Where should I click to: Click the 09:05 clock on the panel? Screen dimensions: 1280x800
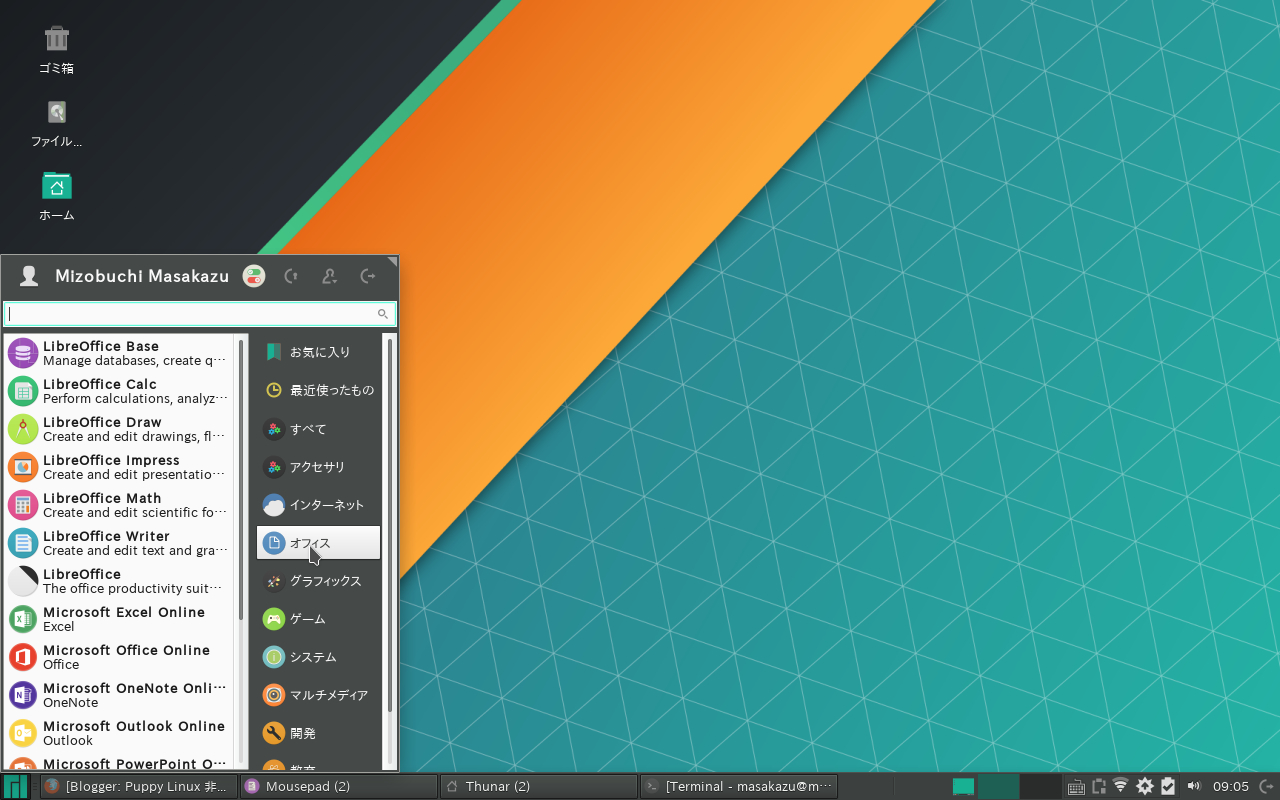tap(1231, 786)
